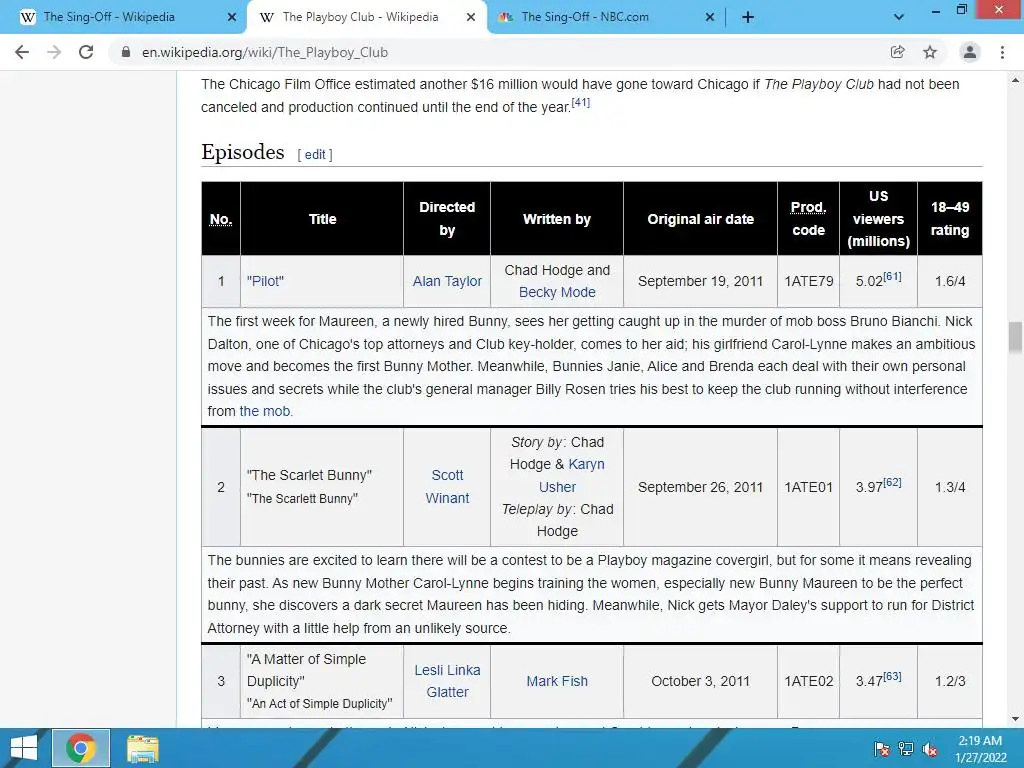This screenshot has height=768, width=1024.
Task: Select production code 1ATE02
Action: pyautogui.click(x=808, y=681)
